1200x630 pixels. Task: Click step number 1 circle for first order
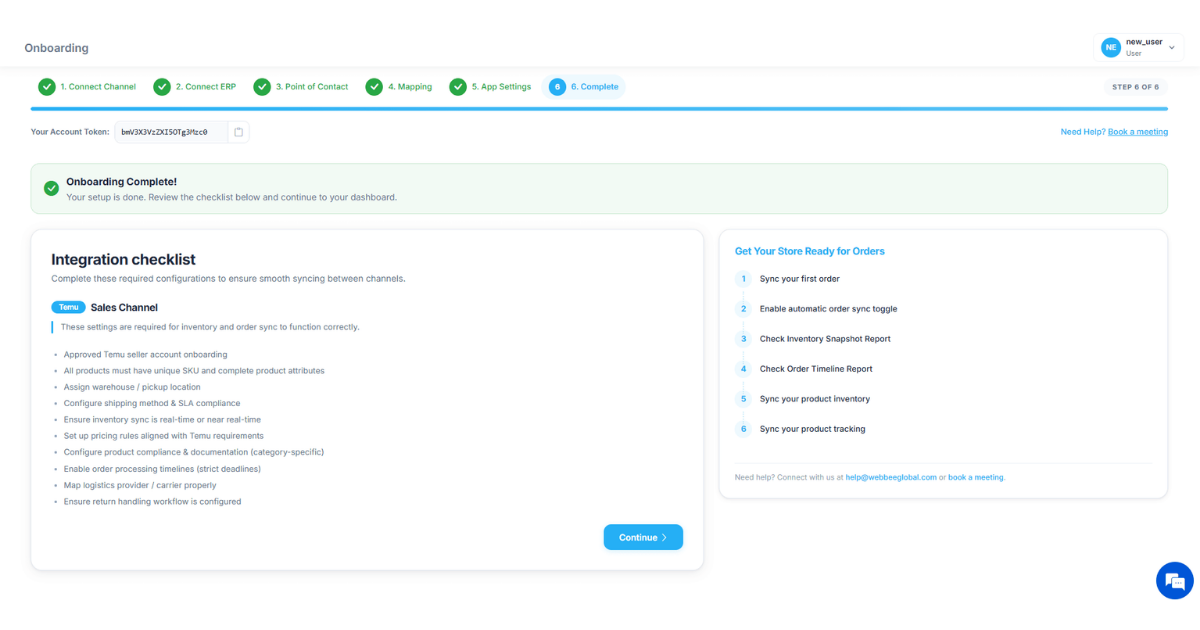pos(743,279)
